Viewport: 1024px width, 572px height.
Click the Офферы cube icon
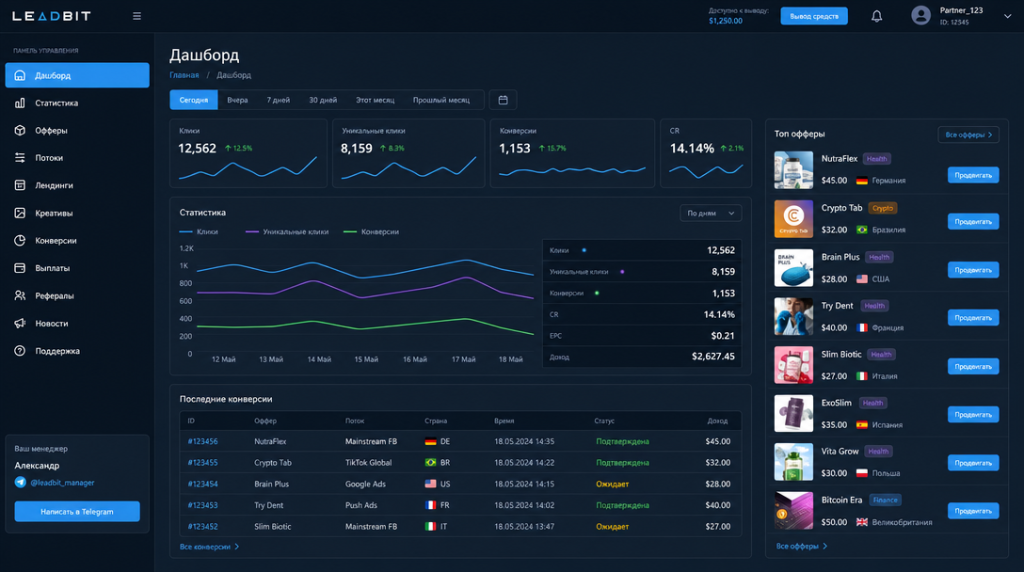(20, 131)
